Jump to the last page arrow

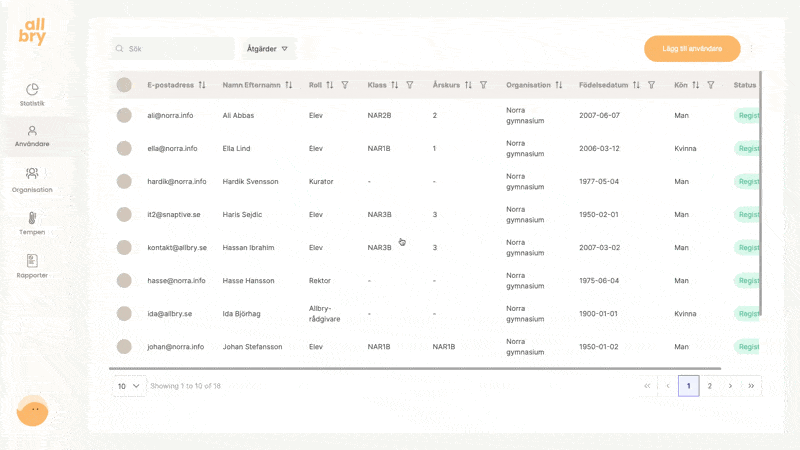point(751,385)
